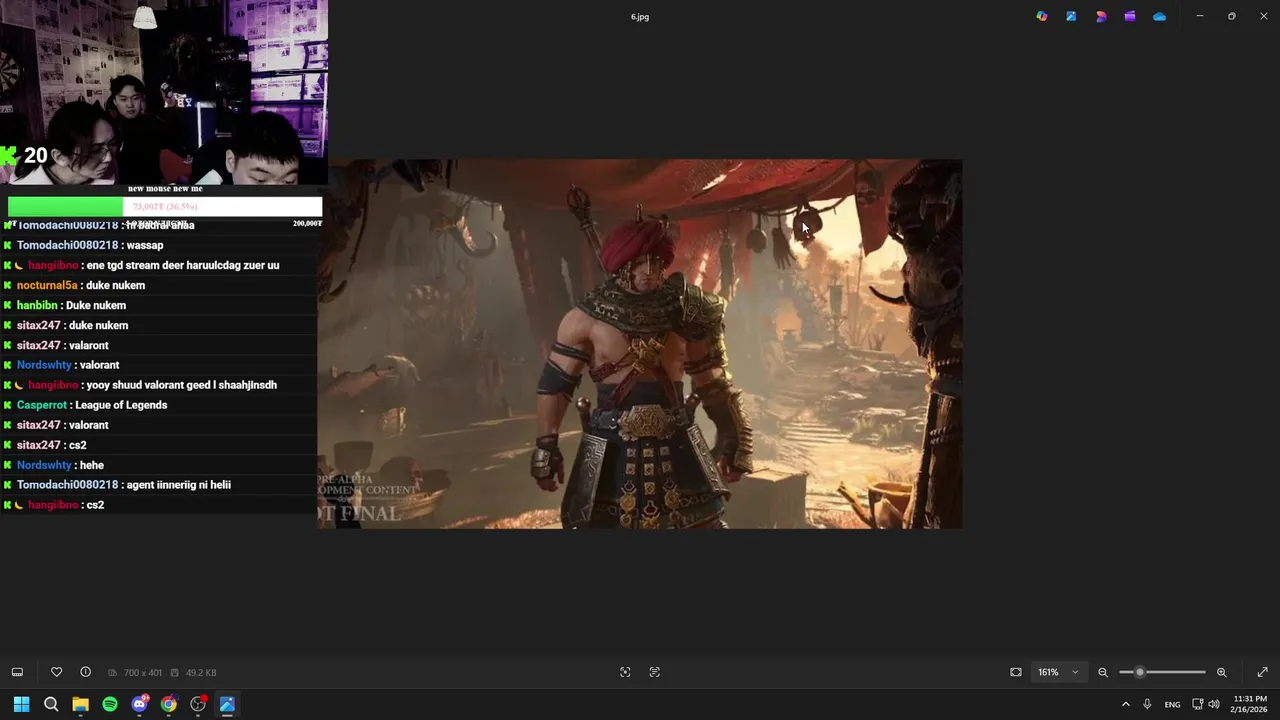Viewport: 1280px width, 720px height.
Task: Toggle the filmstrip icon in the Photos bottom bar
Action: coord(17,672)
